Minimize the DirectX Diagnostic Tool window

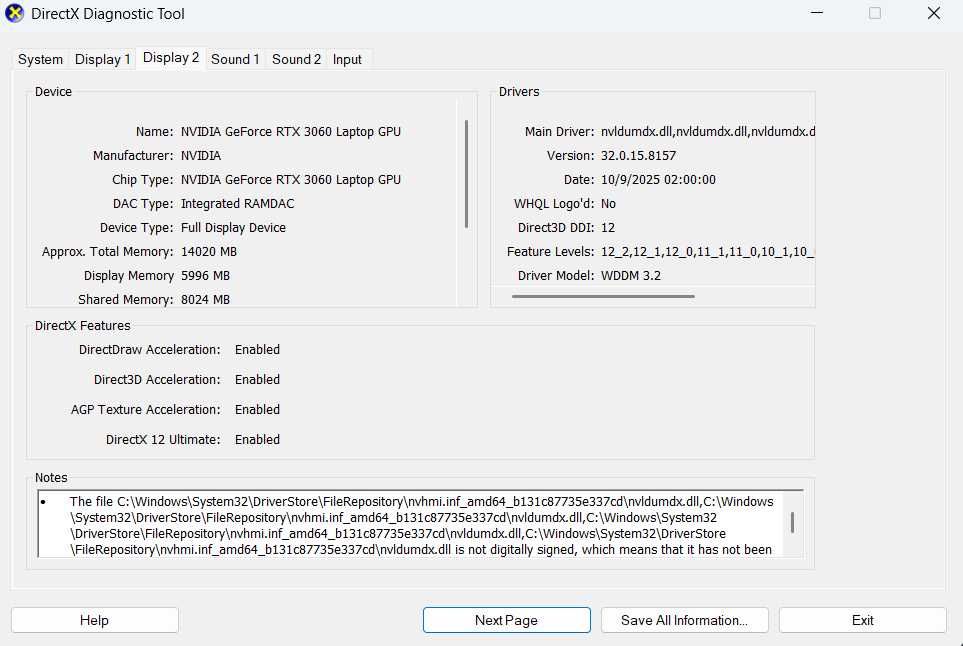(x=817, y=13)
